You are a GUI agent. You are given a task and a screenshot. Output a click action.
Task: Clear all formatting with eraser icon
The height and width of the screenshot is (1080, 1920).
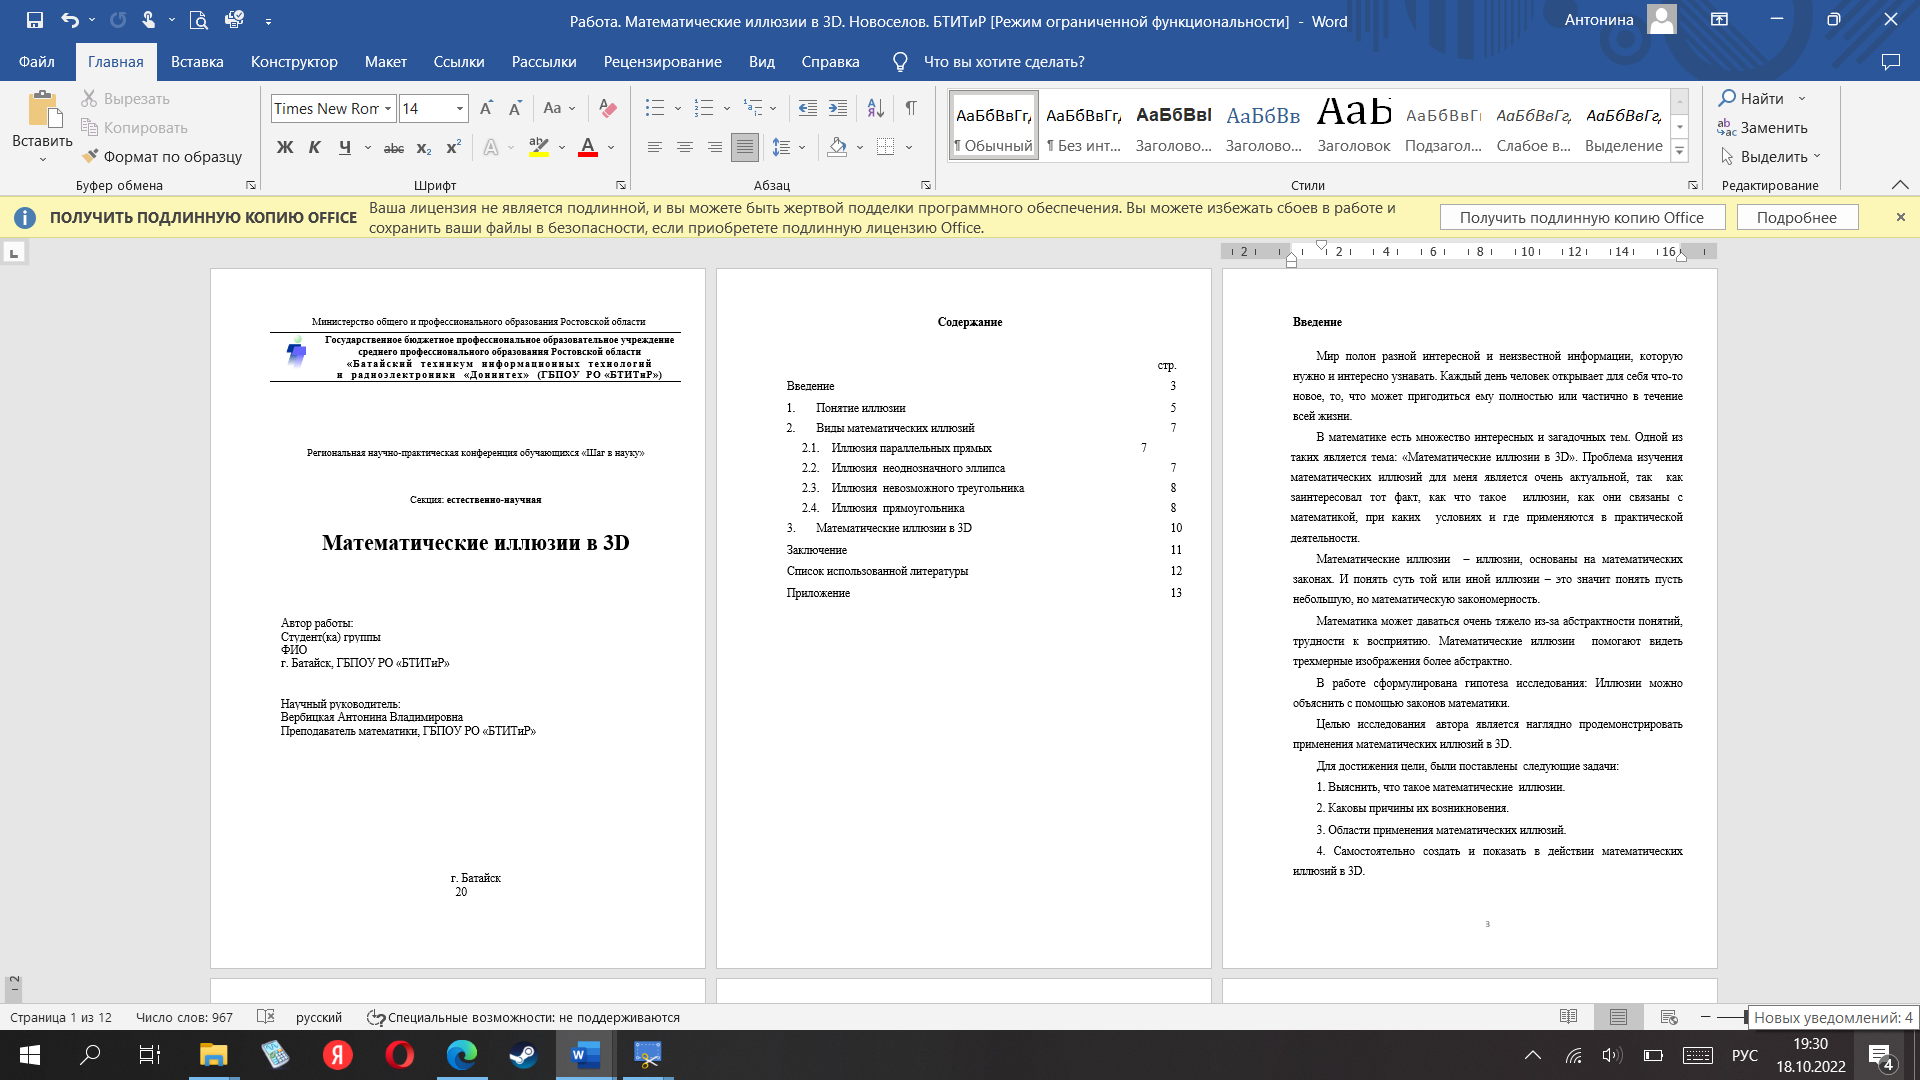[607, 108]
